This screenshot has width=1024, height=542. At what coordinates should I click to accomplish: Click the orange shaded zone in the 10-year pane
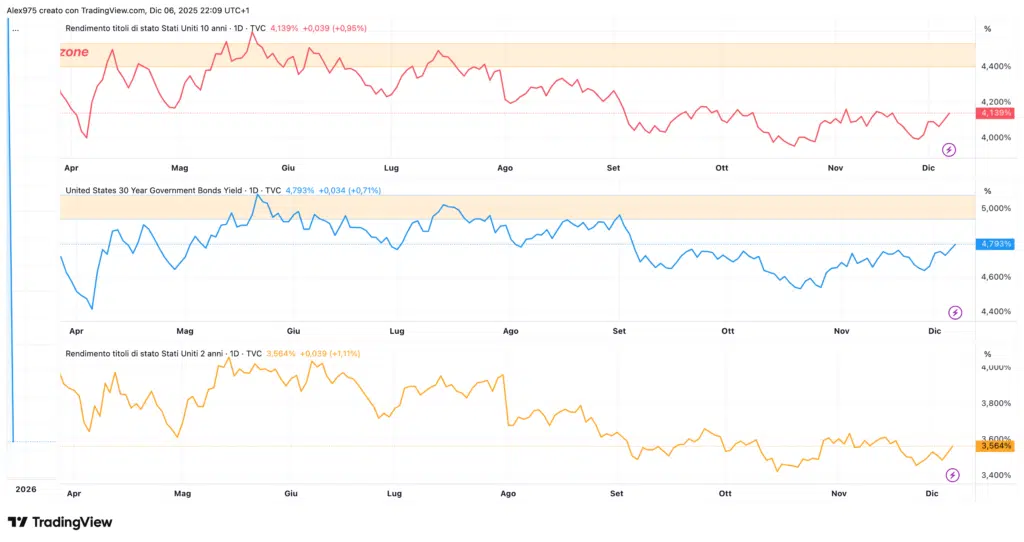pyautogui.click(x=600, y=56)
